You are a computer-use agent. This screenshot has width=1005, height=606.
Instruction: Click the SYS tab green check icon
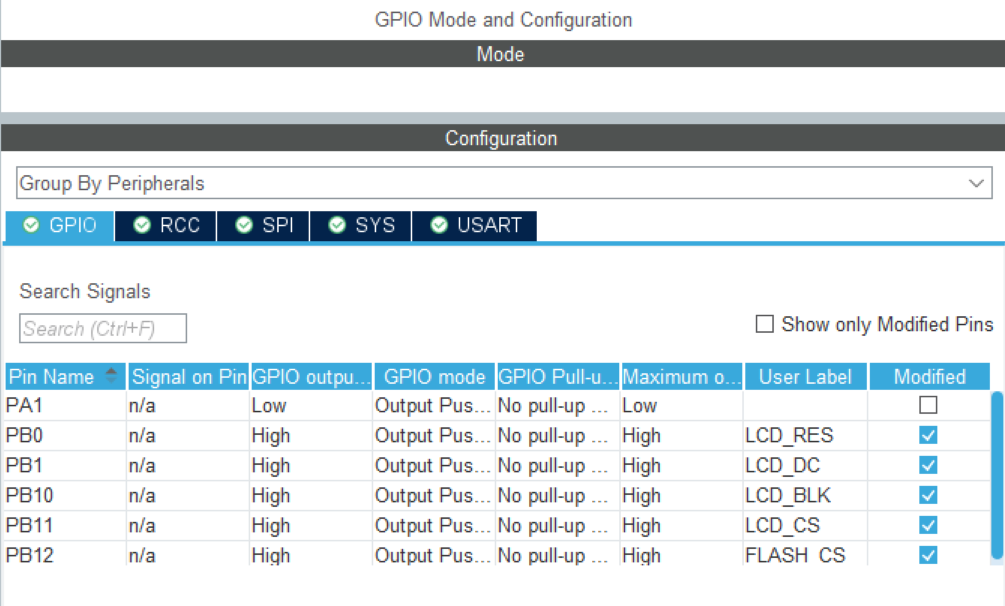tap(337, 225)
